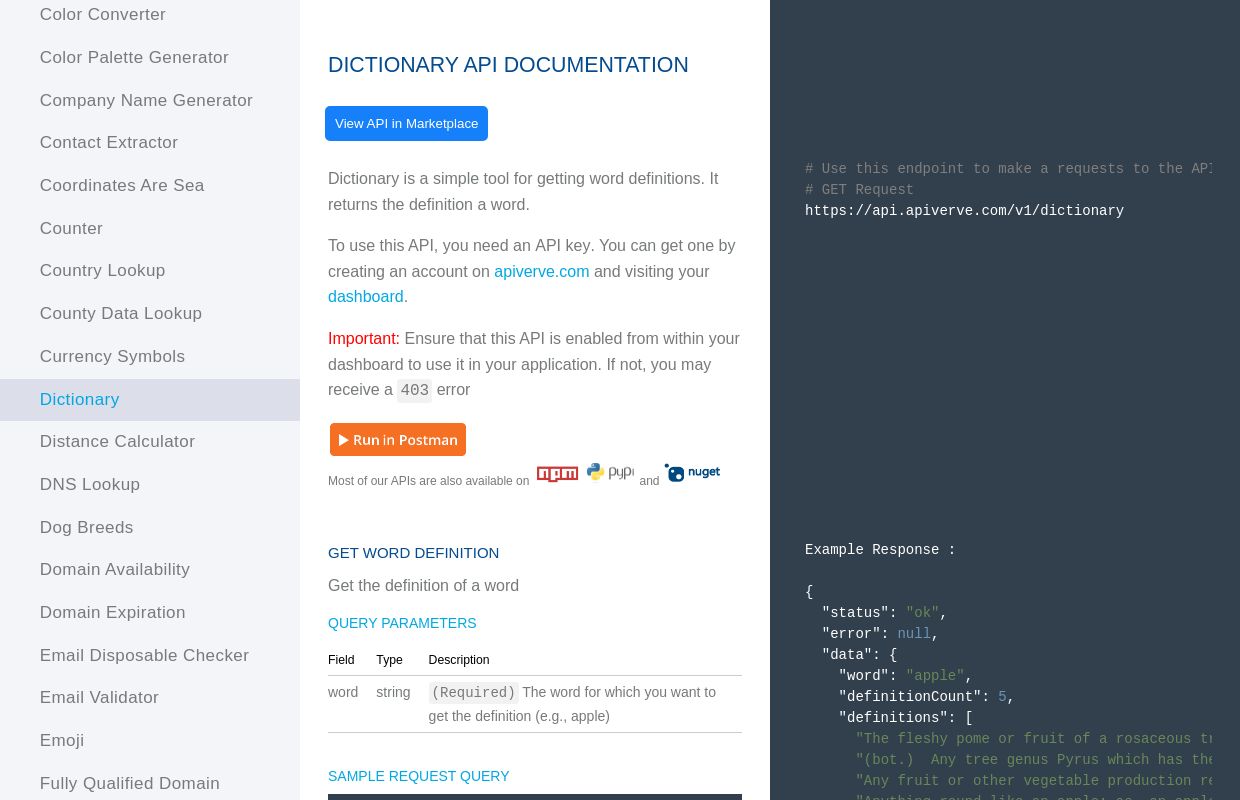Open the apiverve.com link

click(542, 271)
